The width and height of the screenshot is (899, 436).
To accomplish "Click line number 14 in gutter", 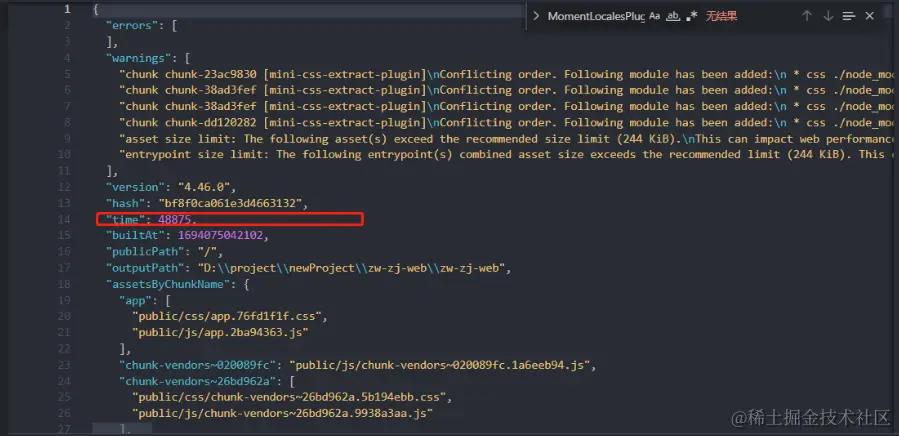I will 64,219.
